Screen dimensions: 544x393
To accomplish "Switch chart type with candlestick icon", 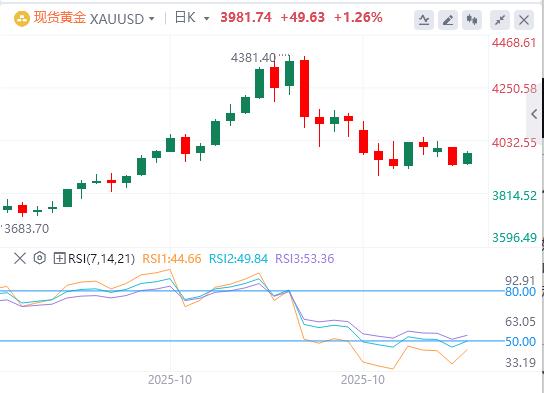I will (472, 20).
